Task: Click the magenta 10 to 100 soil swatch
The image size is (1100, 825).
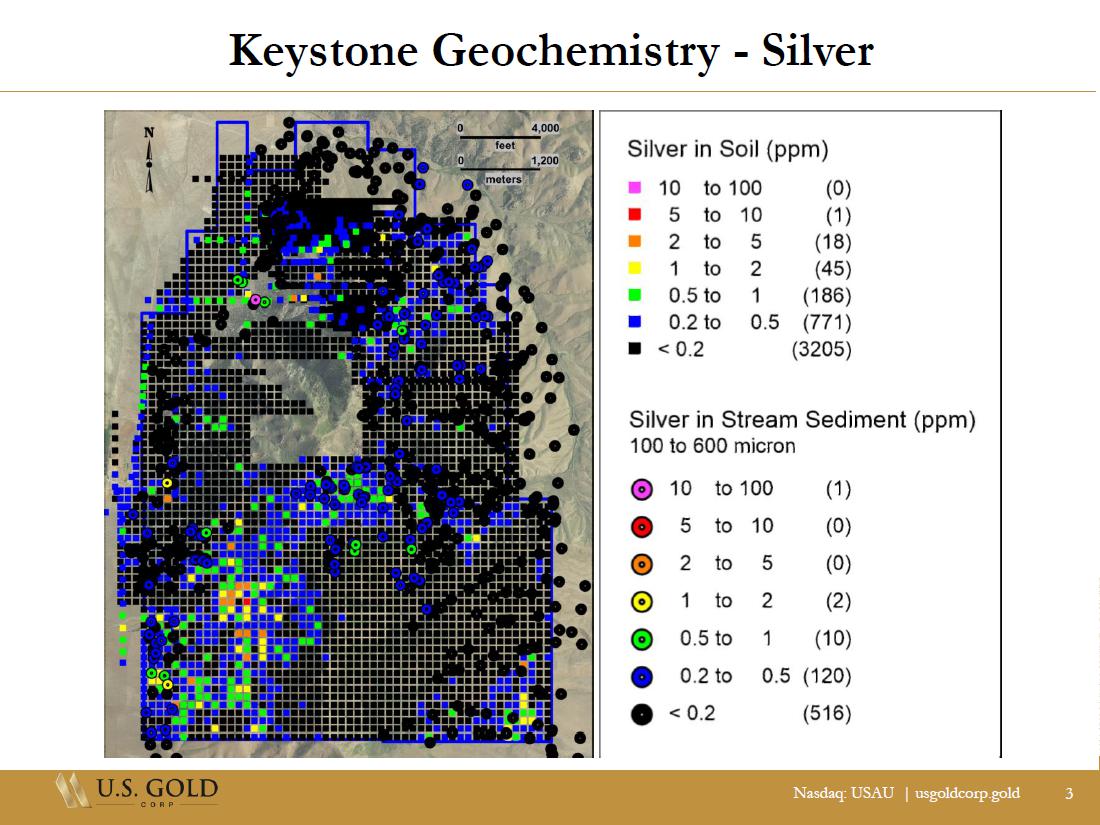Action: 634,188
